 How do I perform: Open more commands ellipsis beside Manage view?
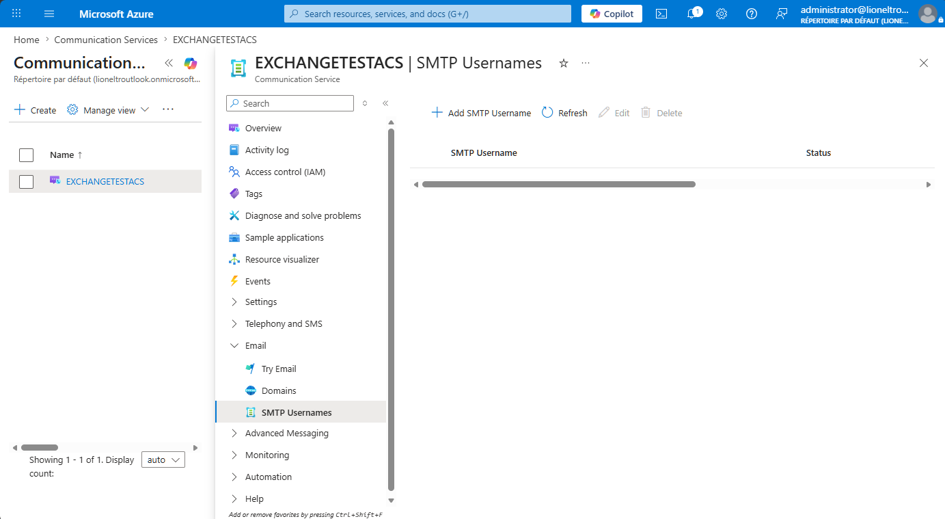coord(168,110)
